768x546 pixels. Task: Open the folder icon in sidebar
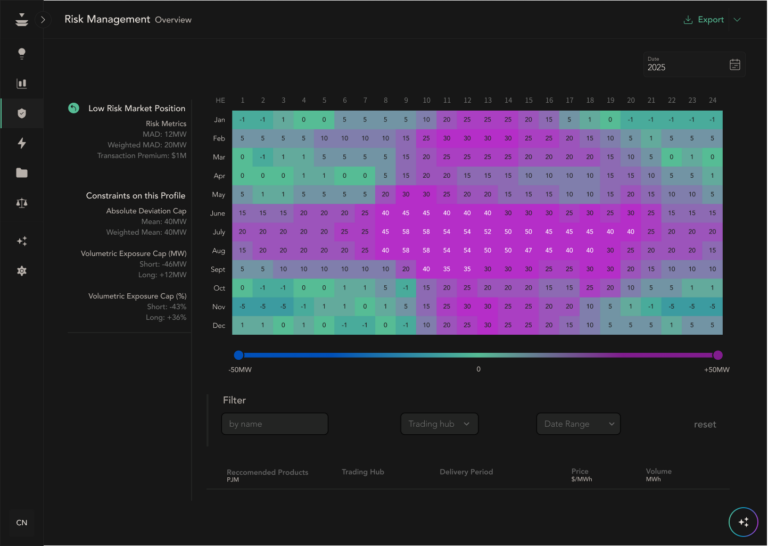[x=21, y=173]
